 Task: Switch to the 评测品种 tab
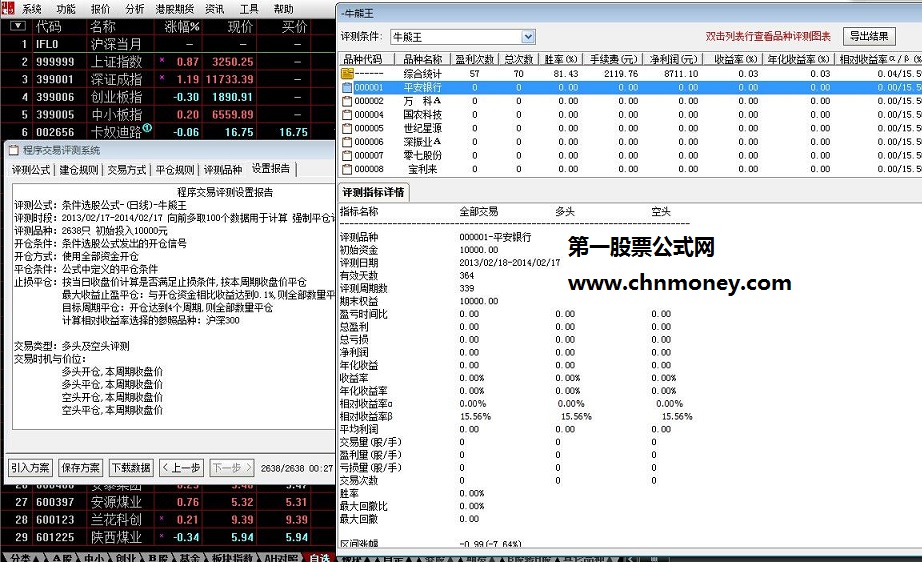pos(223,170)
